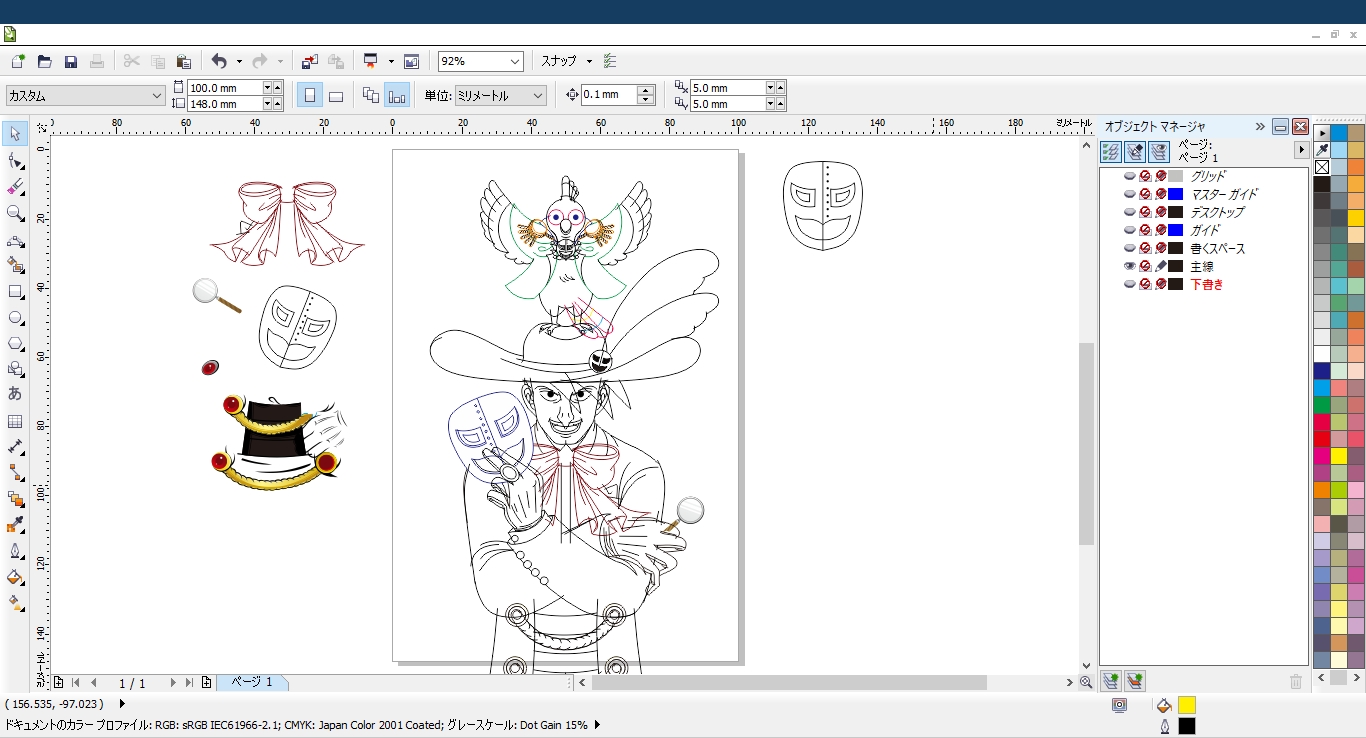The width and height of the screenshot is (1366, 738).
Task: Open the カスタム page size dropdown
Action: (157, 96)
